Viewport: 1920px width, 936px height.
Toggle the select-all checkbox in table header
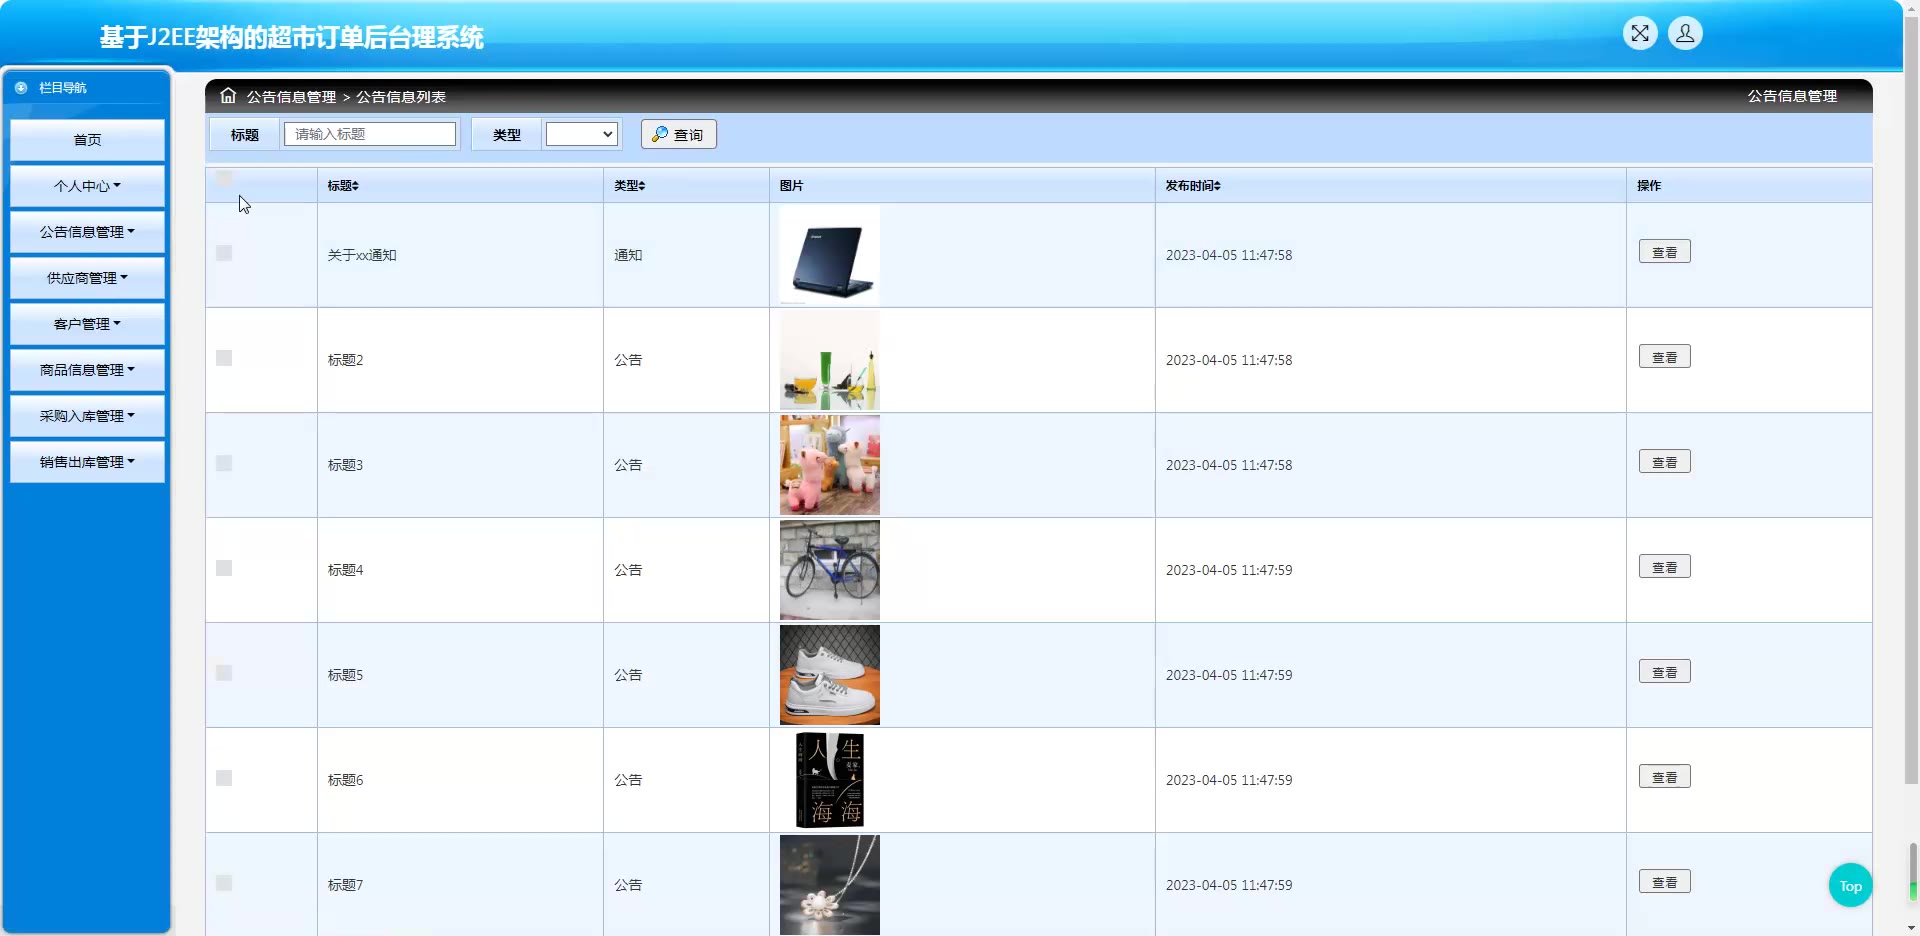click(224, 178)
